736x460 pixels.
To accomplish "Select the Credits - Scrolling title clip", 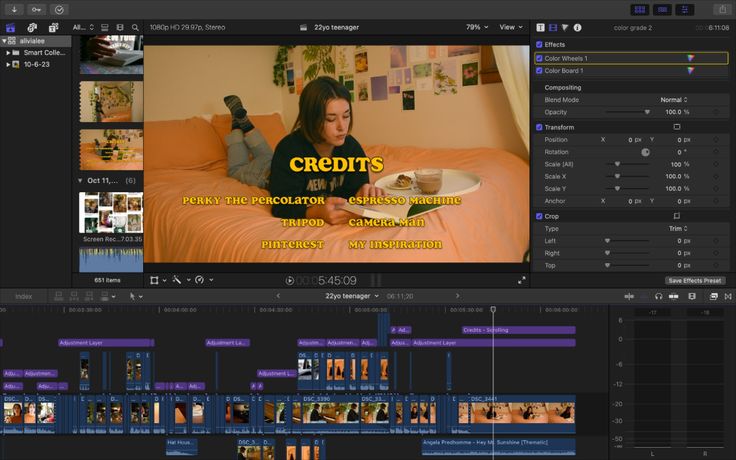I will 519,330.
